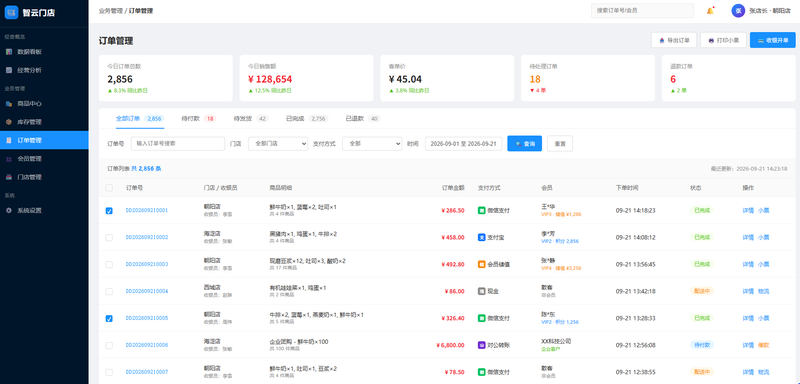Uncheck order DD202609210001 checkbox
Viewport: 800px width, 384px height.
(109, 211)
